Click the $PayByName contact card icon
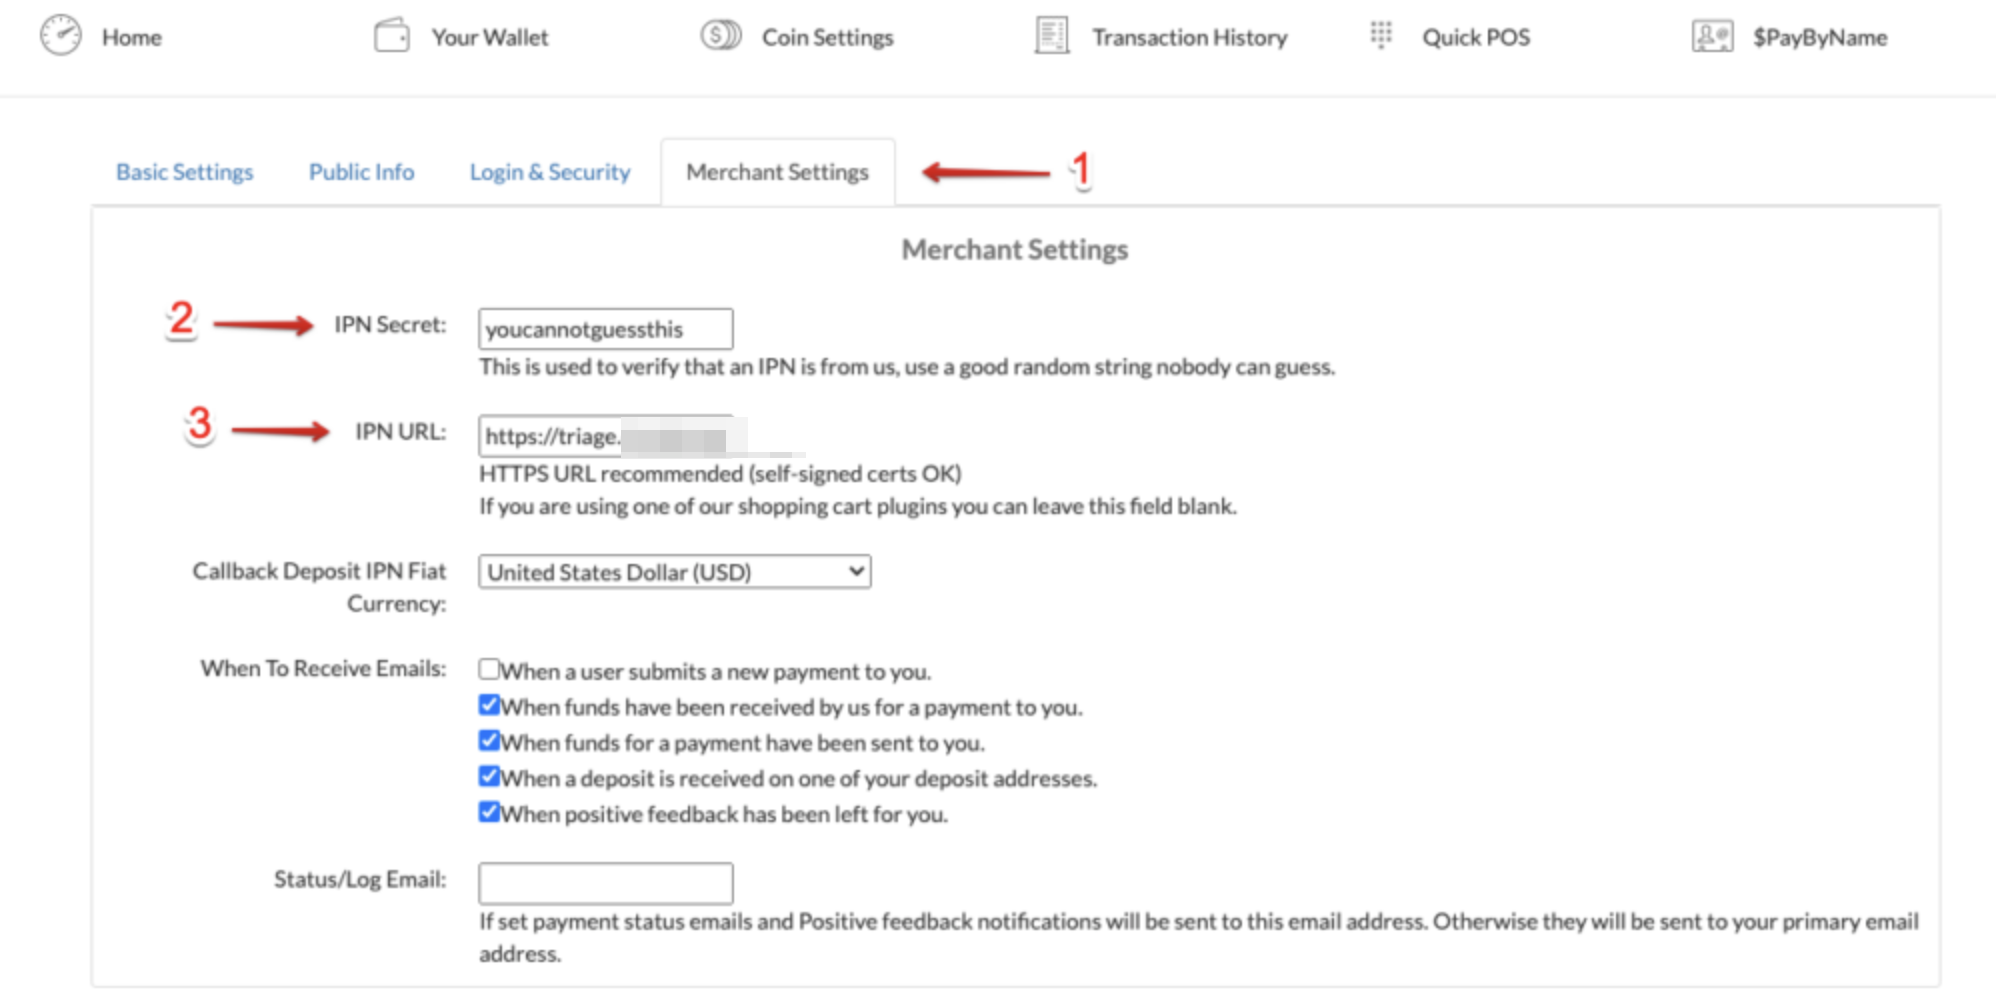Screen dimensions: 1996x1002 (x=1712, y=37)
